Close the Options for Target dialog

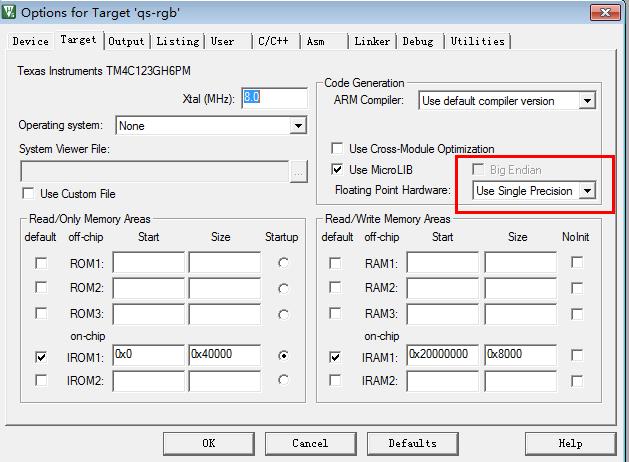605,13
